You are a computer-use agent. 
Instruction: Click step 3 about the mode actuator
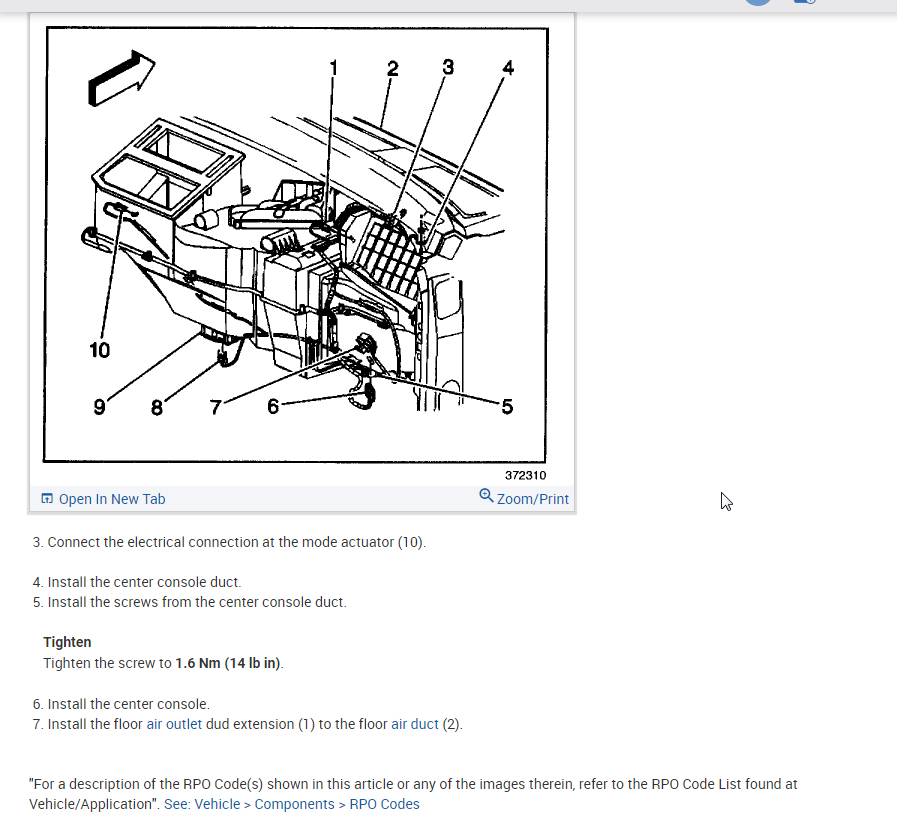tap(229, 542)
